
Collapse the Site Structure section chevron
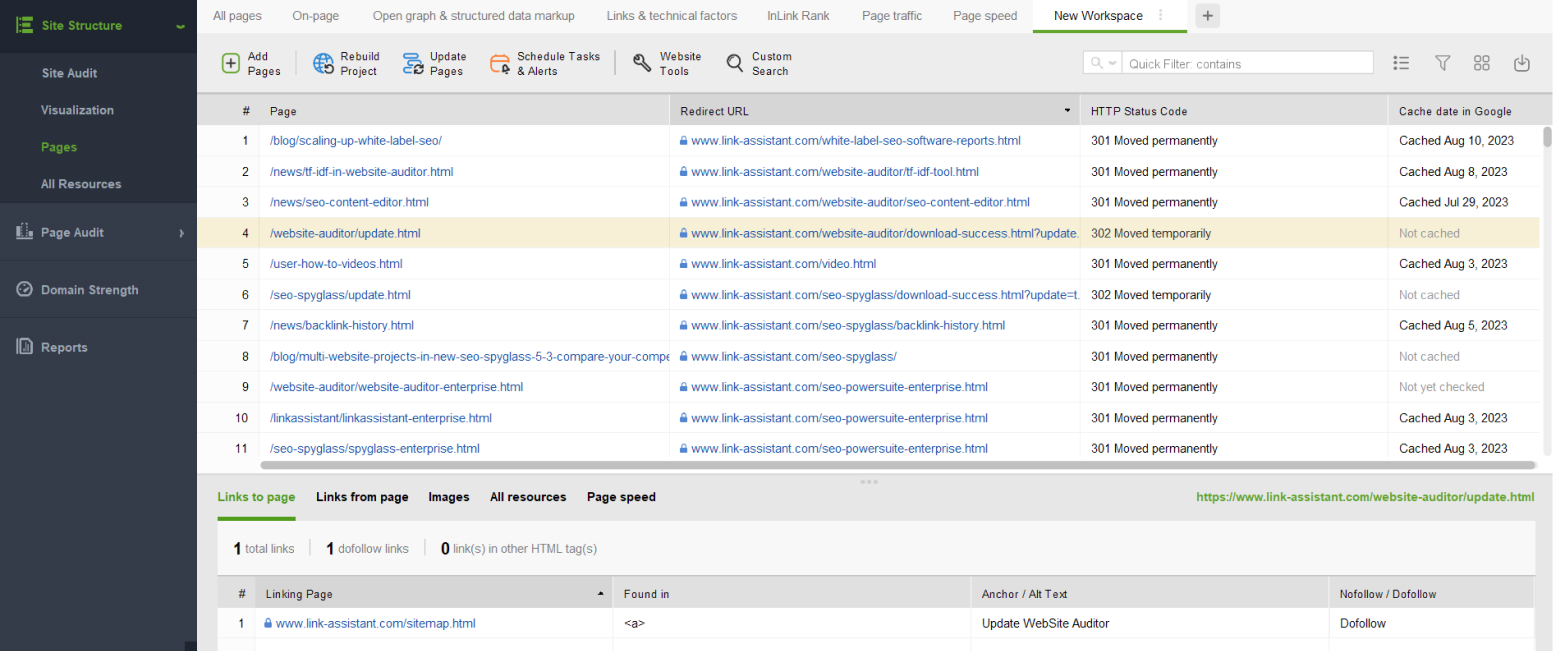pos(180,26)
